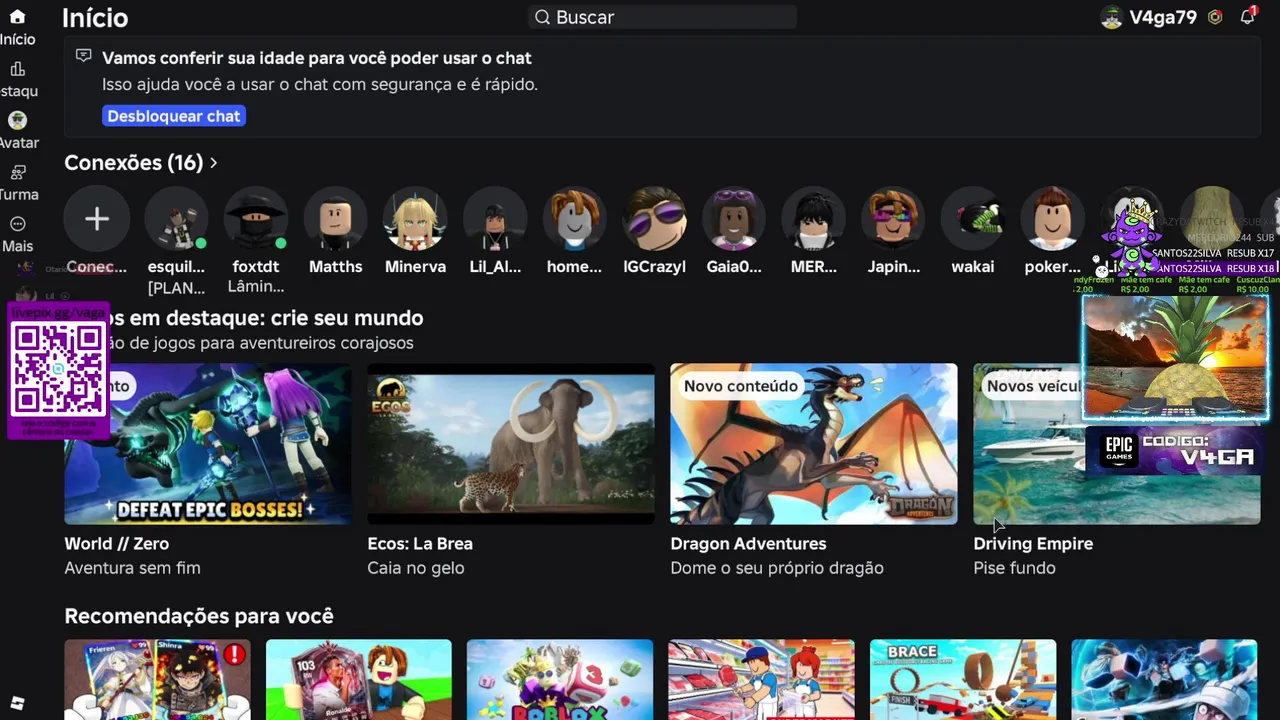
Task: Open Matths friend avatar
Action: (336, 219)
